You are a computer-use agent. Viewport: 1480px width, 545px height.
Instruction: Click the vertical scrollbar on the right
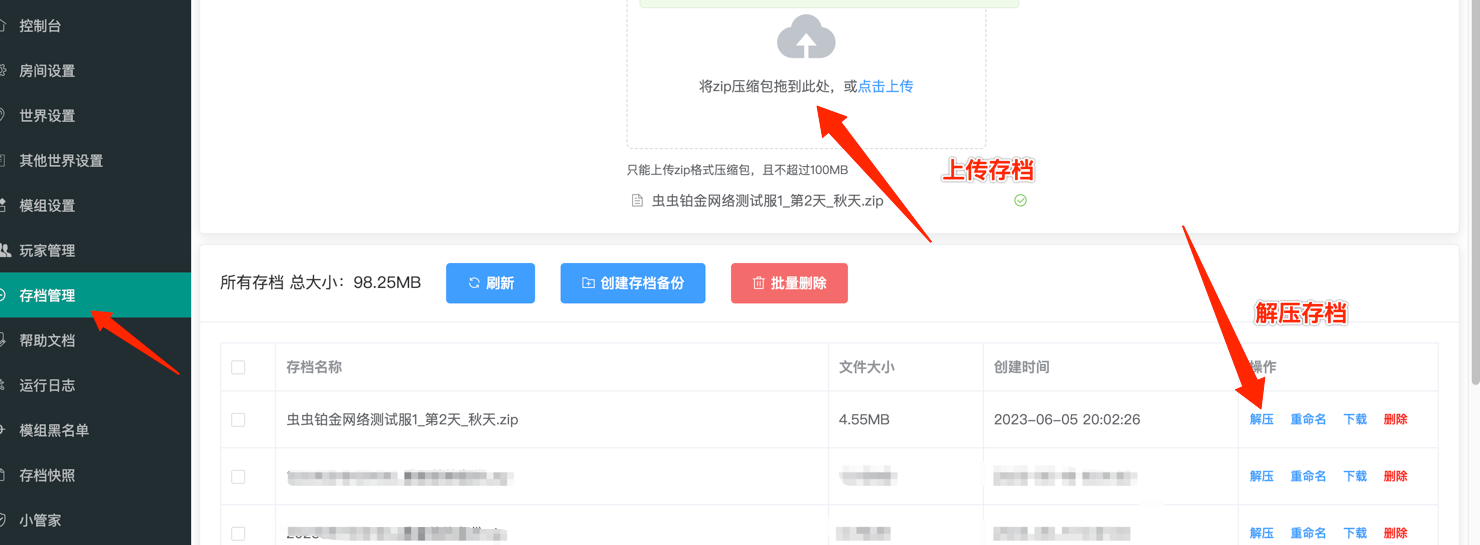(x=1473, y=200)
